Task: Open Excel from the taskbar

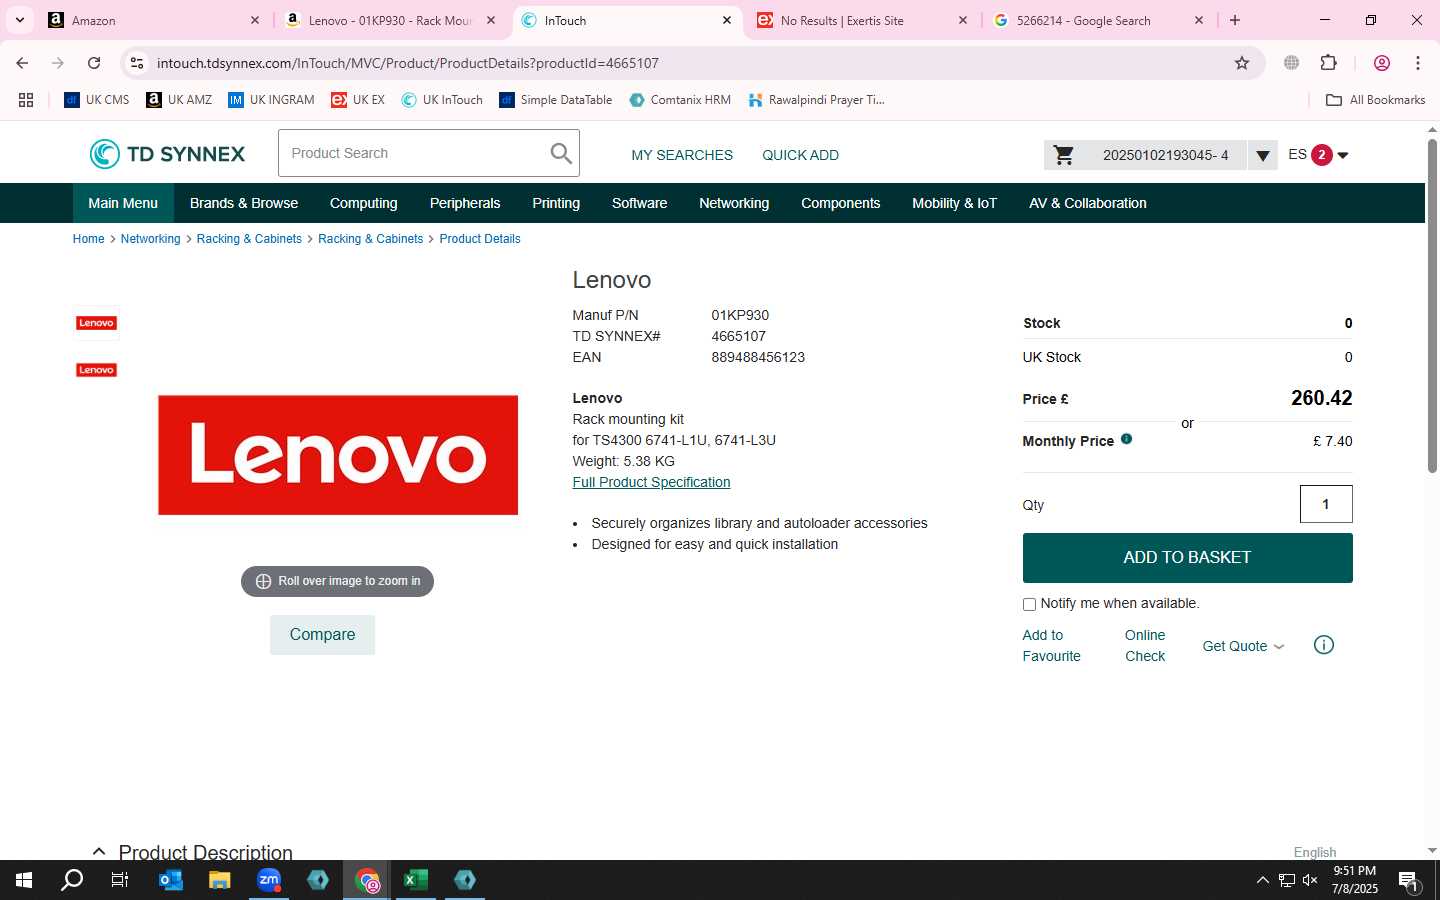Action: click(416, 880)
